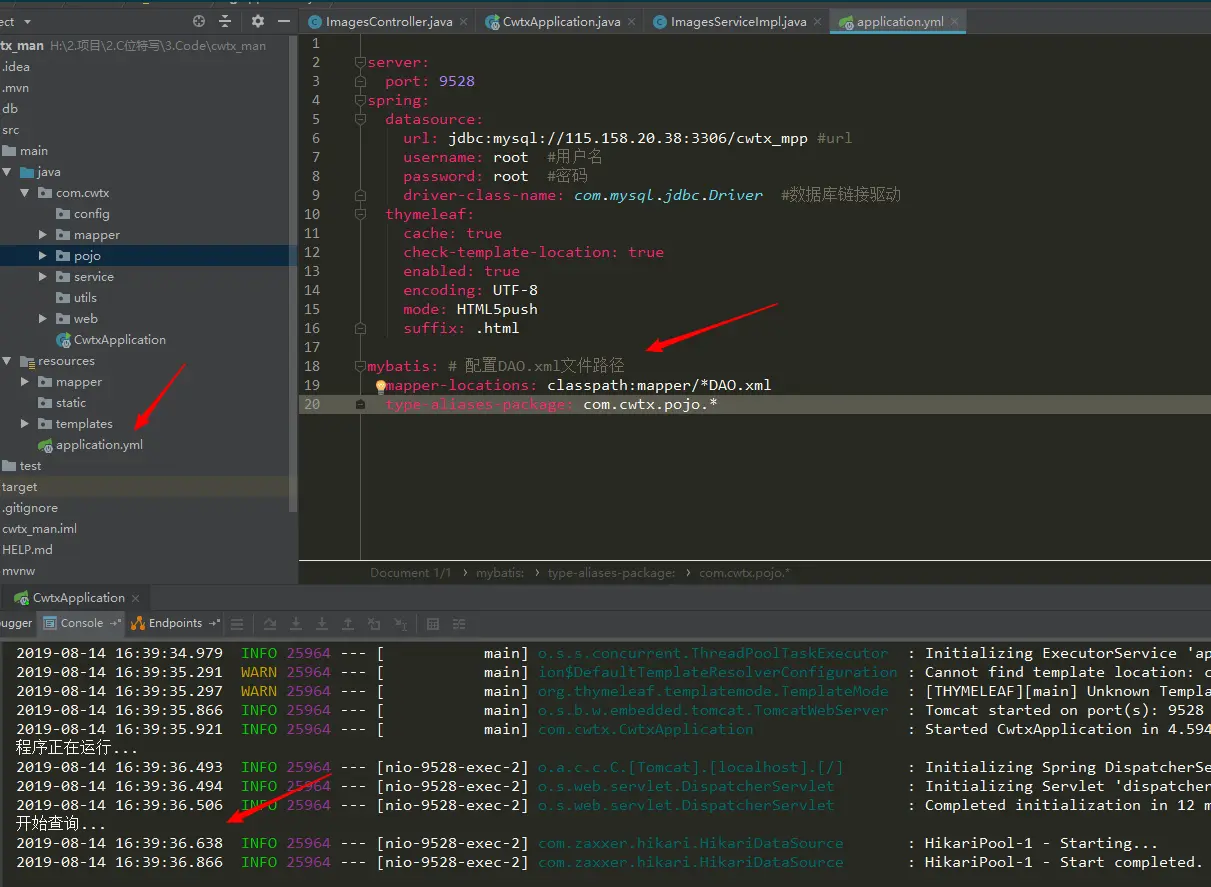1211x887 pixels.
Task: Click the HikariDataSource logger name in console
Action: [690, 843]
